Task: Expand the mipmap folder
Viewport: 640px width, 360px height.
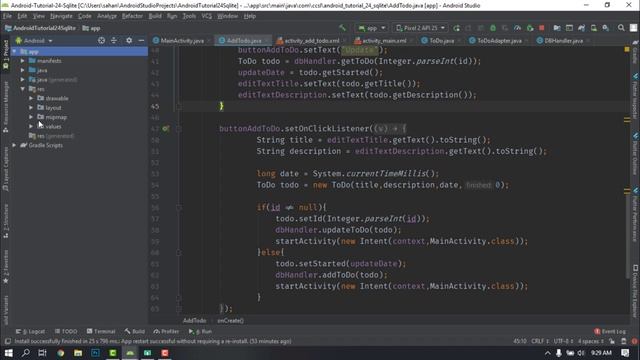Action: point(31,117)
